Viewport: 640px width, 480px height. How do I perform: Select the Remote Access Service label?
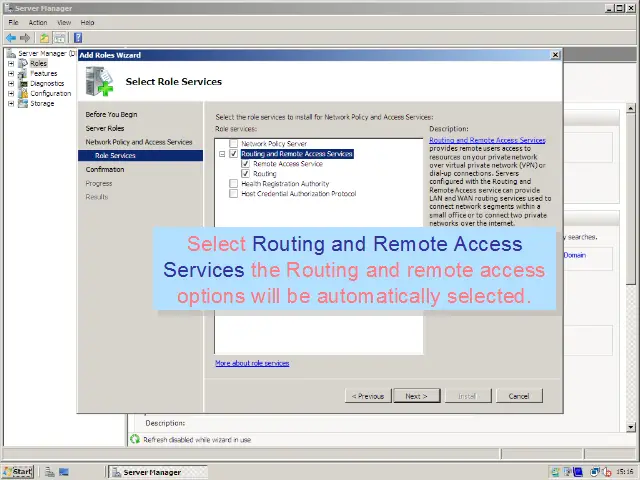[288, 164]
